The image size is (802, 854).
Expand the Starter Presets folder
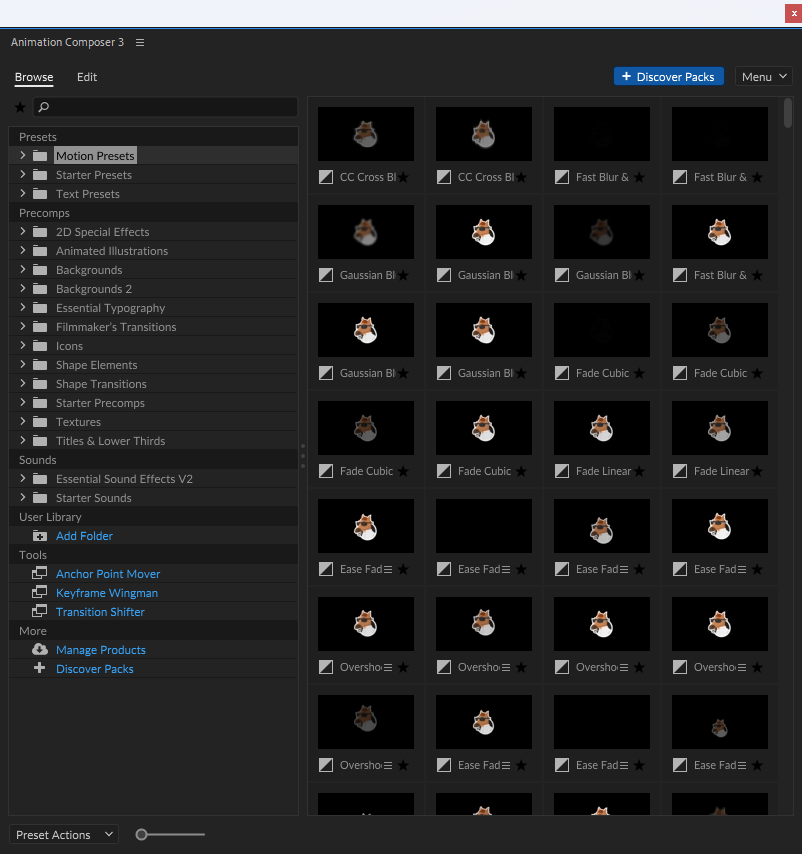pos(22,174)
